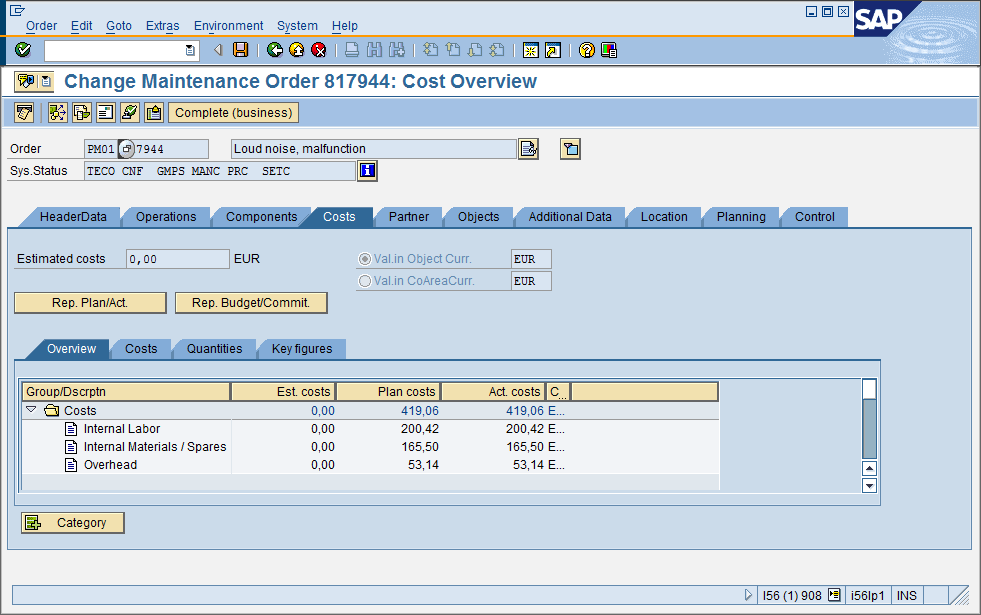This screenshot has width=981, height=615.
Task: Switch to the Planning tab
Action: pyautogui.click(x=741, y=216)
